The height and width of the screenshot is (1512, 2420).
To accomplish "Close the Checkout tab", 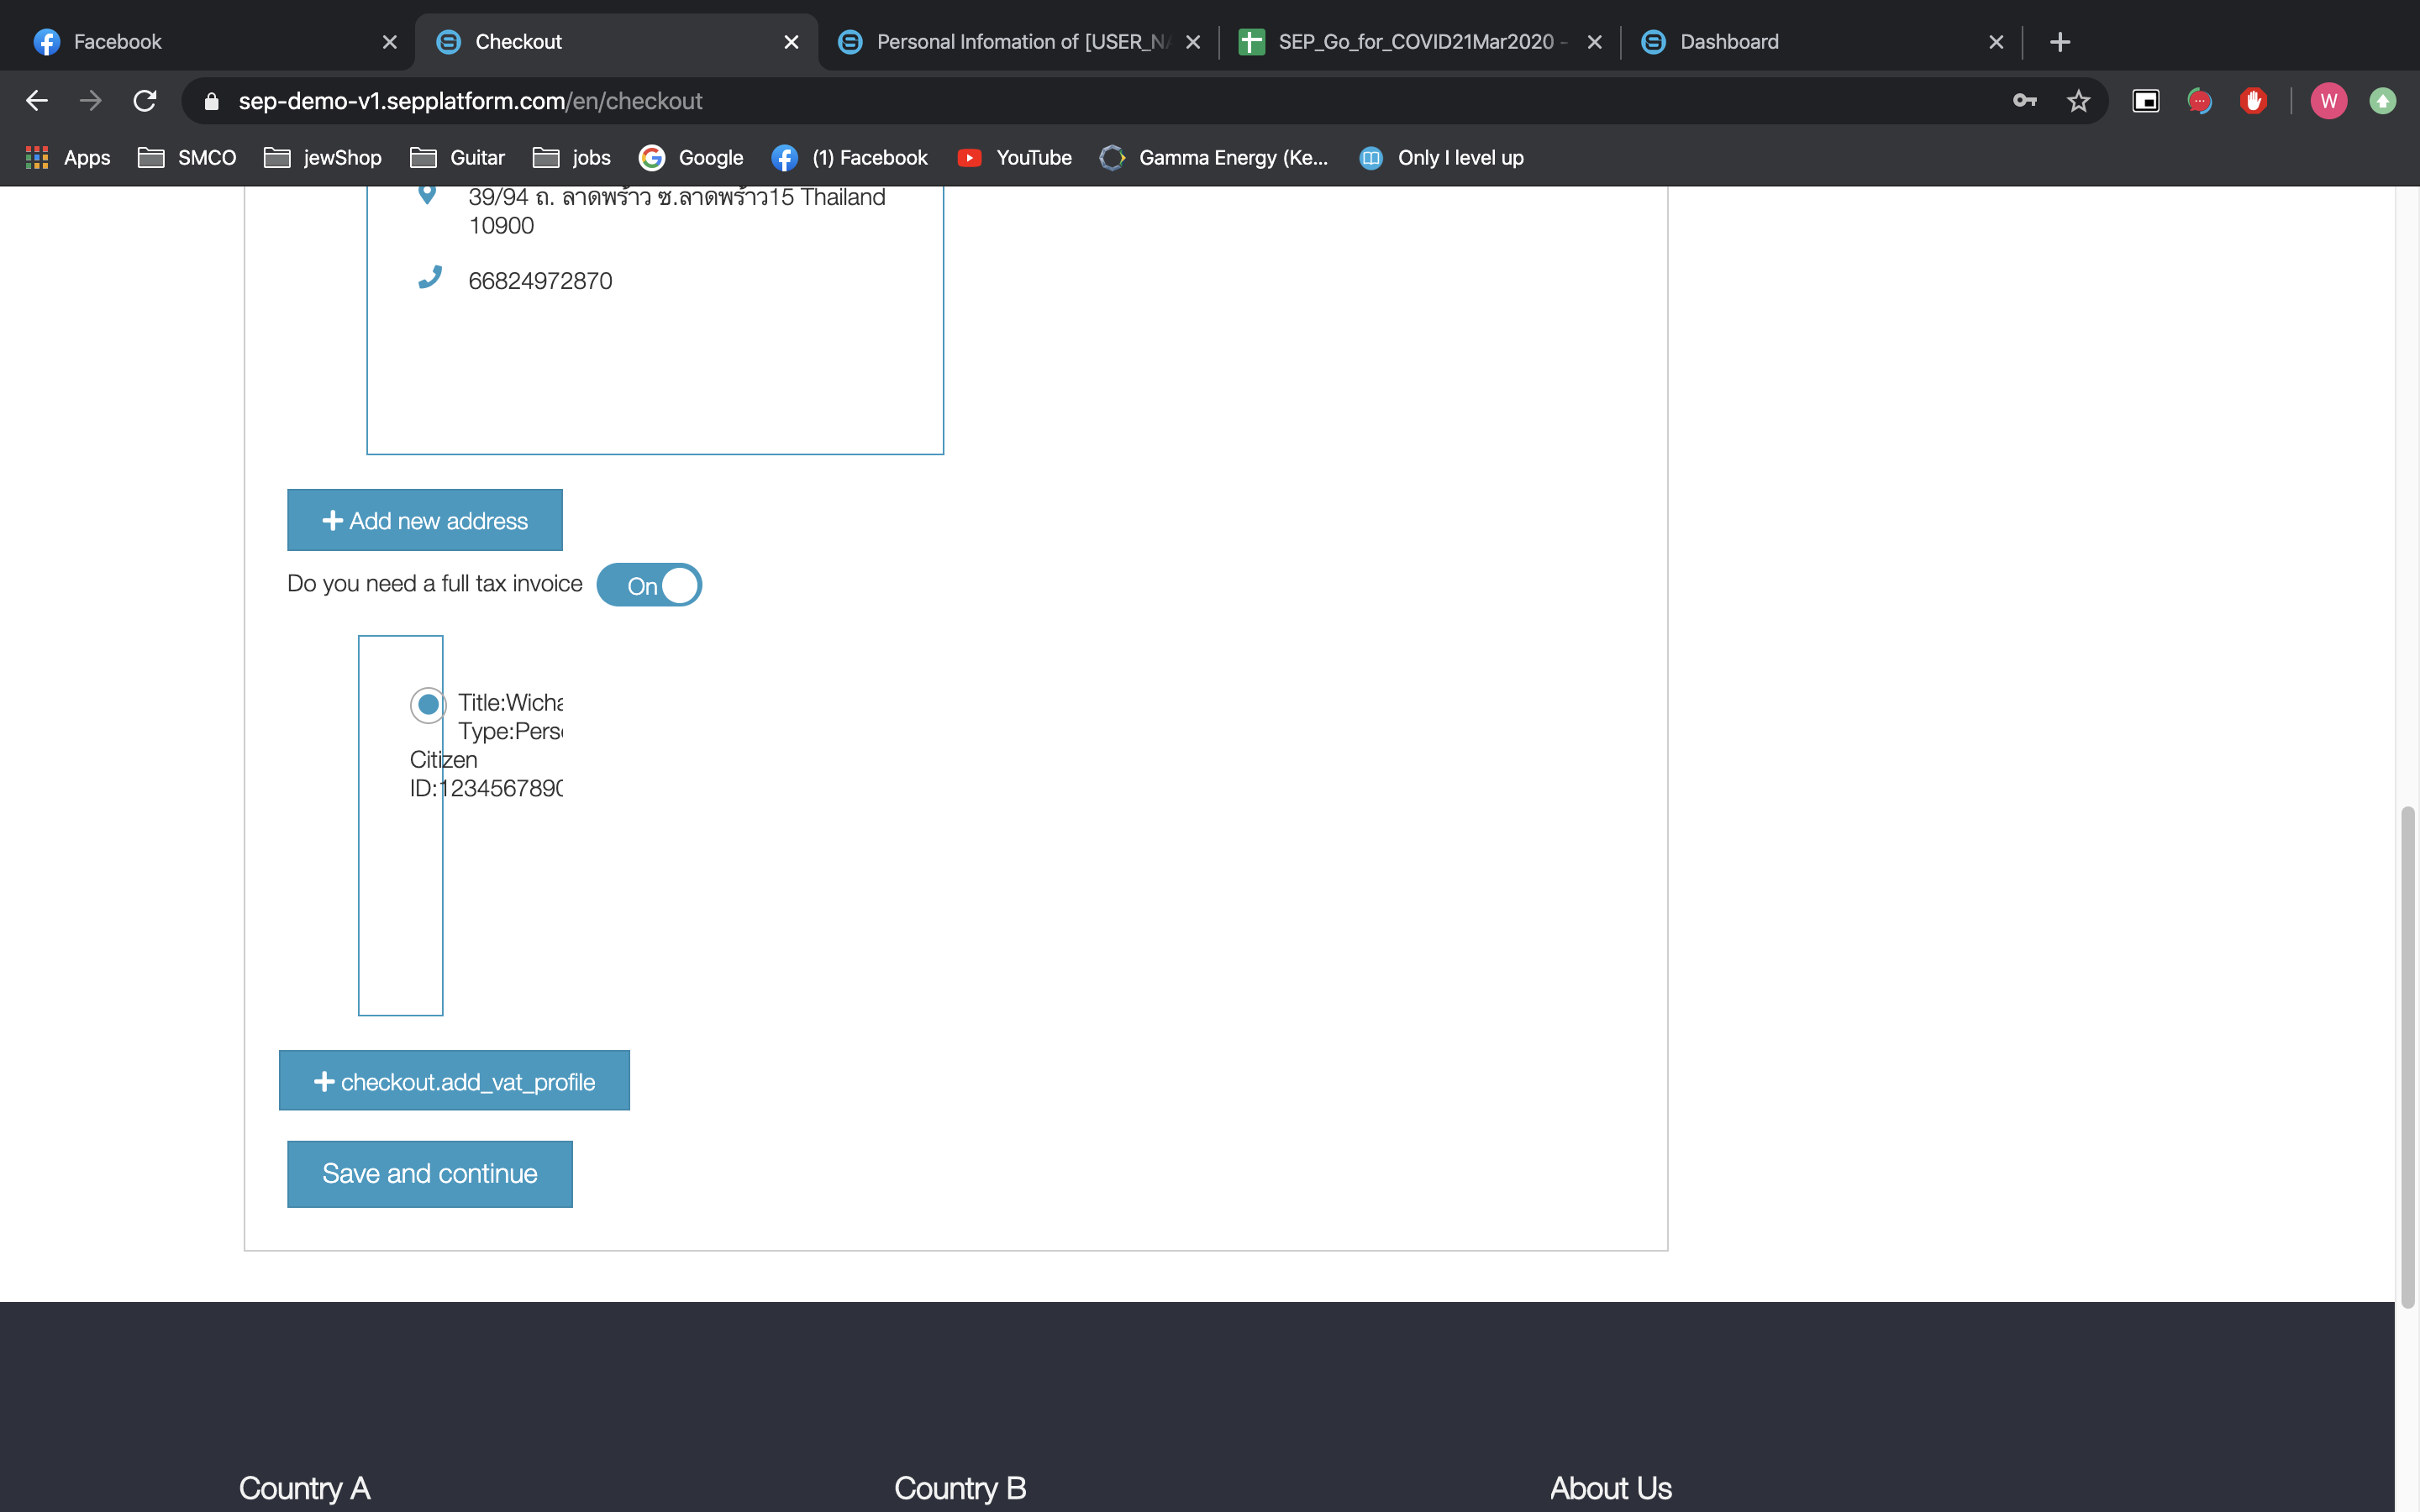I will pyautogui.click(x=791, y=42).
